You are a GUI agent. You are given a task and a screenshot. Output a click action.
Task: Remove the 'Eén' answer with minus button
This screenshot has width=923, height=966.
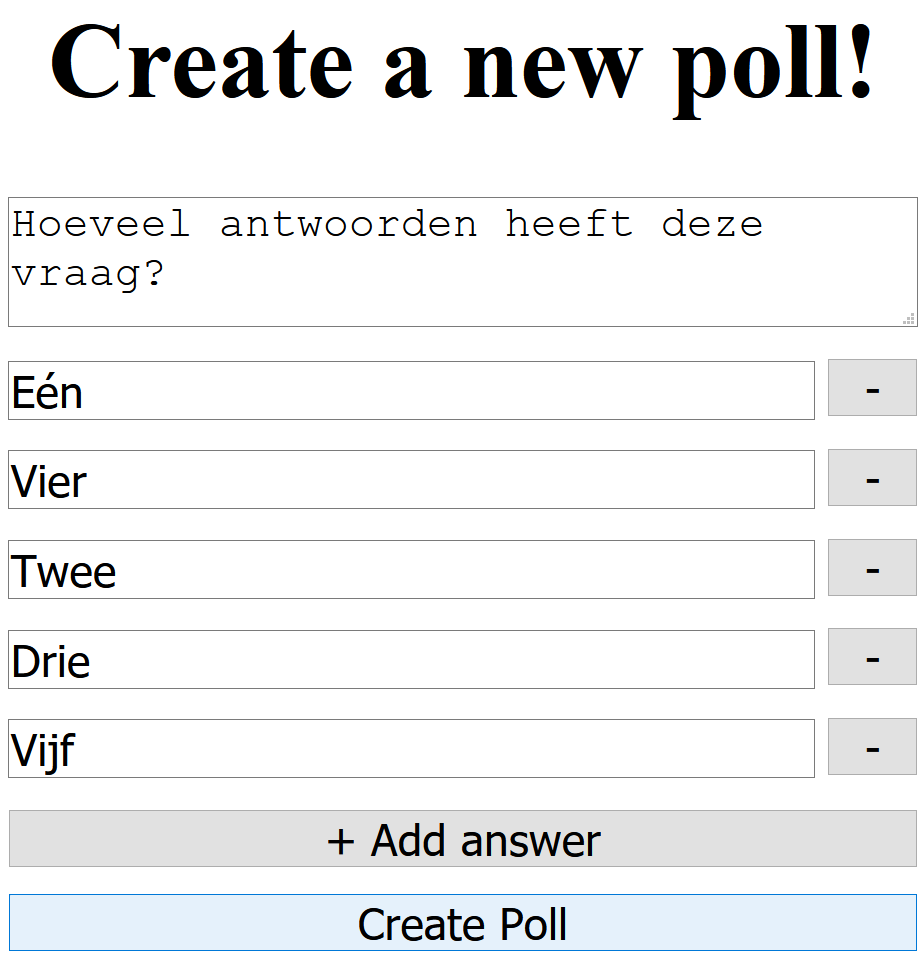[x=872, y=388]
